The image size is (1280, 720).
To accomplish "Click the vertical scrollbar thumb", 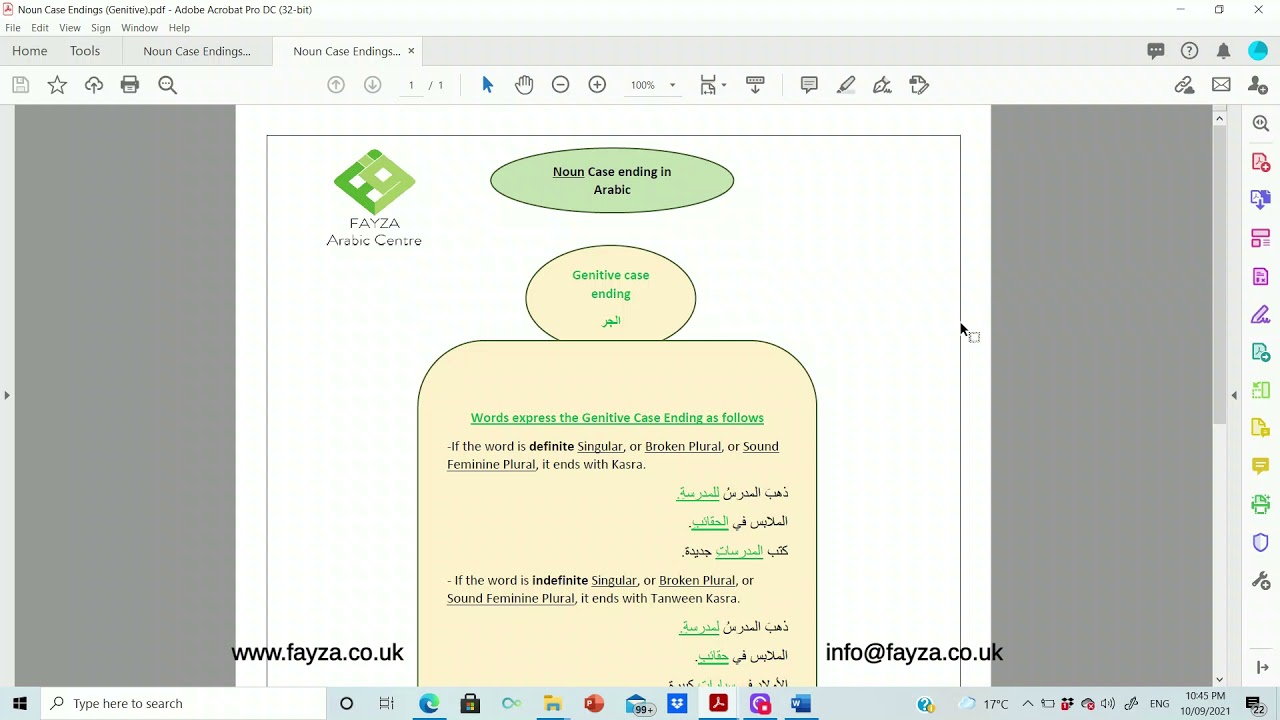I will point(1219,275).
